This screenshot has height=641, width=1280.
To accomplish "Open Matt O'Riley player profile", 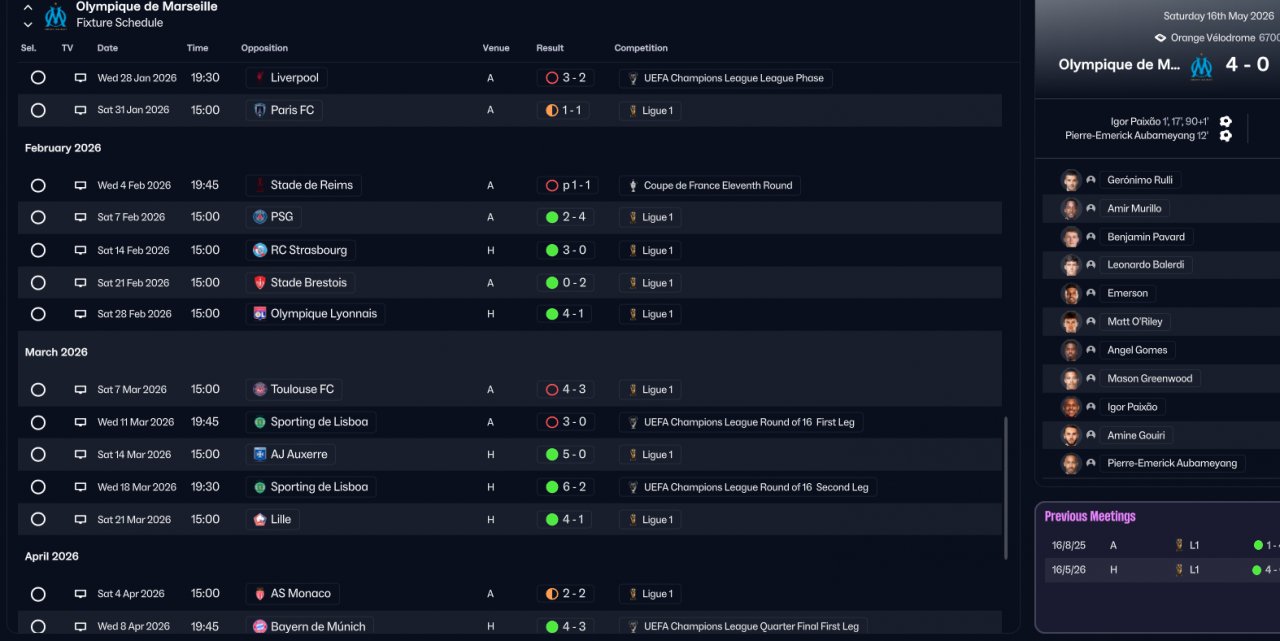I will (x=1135, y=322).
